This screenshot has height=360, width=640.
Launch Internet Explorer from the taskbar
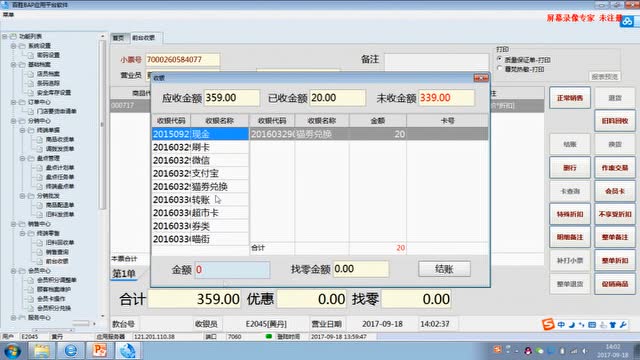click(71, 351)
